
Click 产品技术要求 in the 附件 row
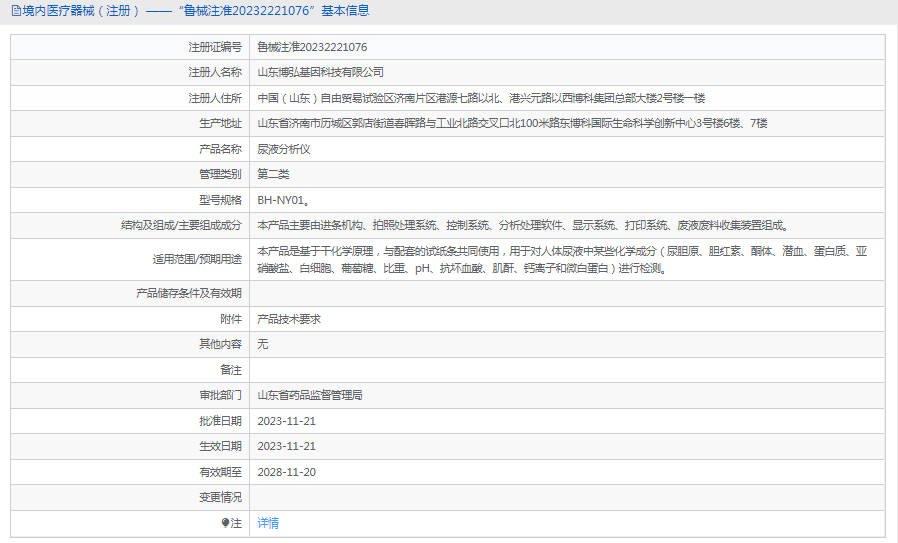click(289, 319)
